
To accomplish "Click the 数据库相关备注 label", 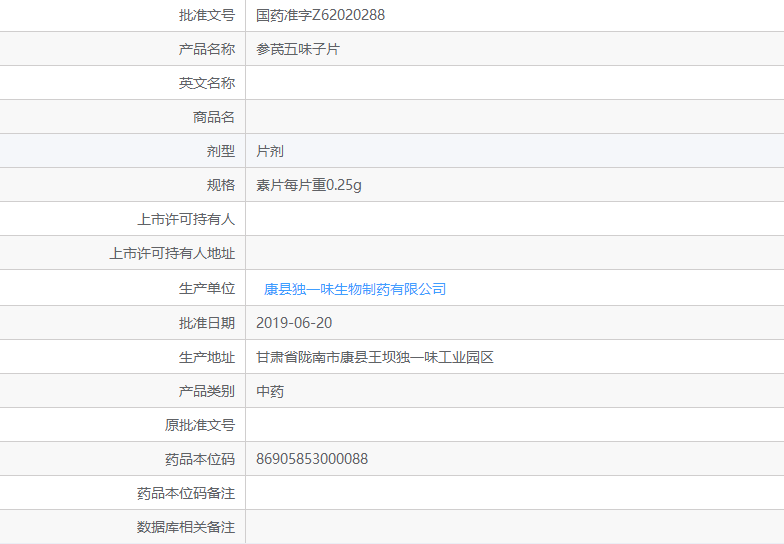I will [x=186, y=527].
